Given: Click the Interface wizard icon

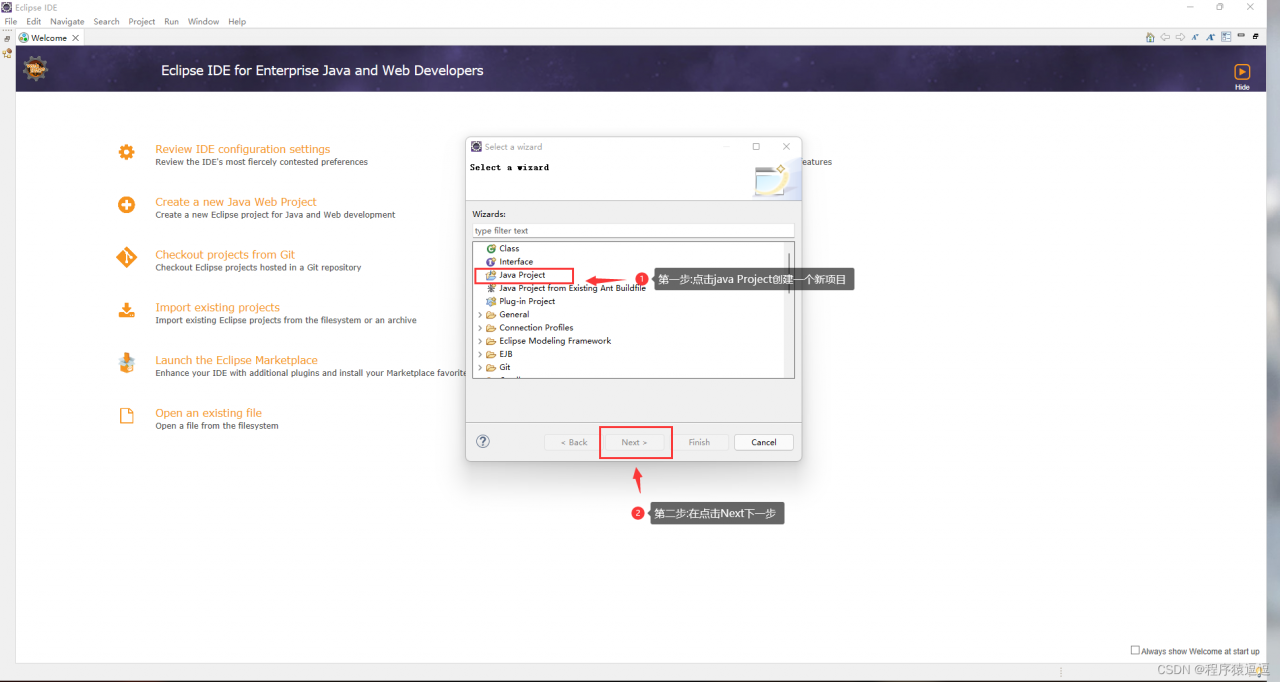Looking at the screenshot, I should (x=491, y=261).
